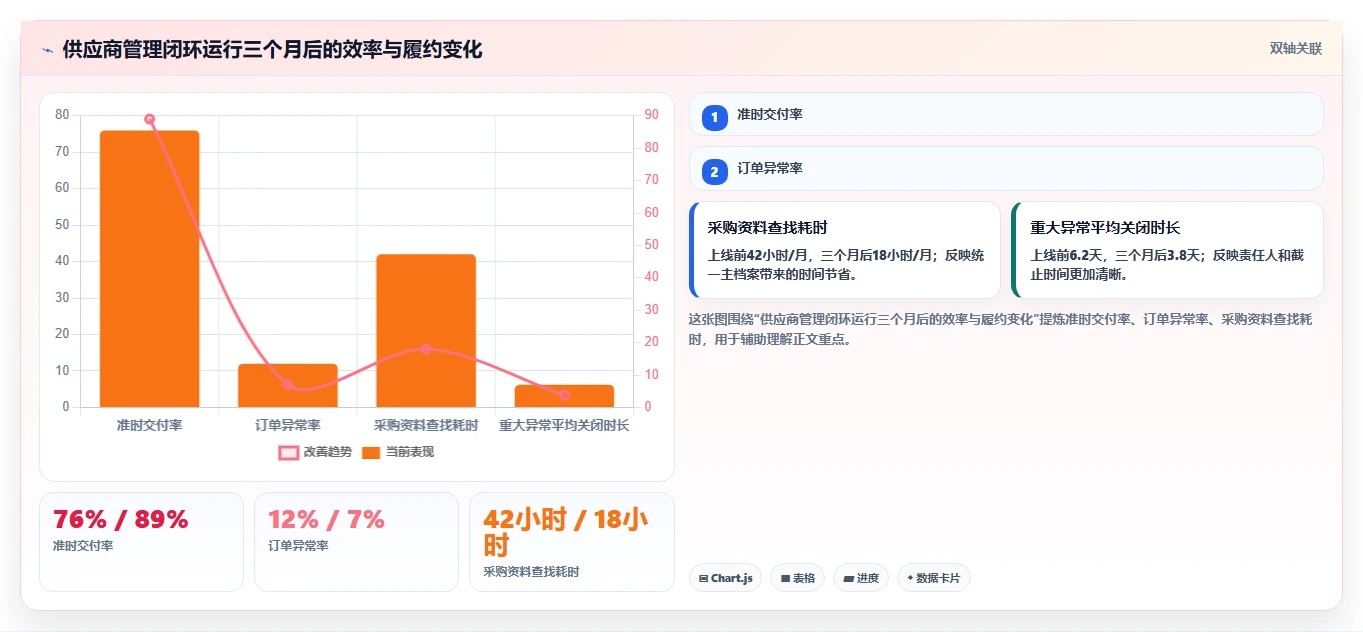Open the 采购资料查找耗时 detail card
The width and height of the screenshot is (1363, 632).
tap(845, 250)
